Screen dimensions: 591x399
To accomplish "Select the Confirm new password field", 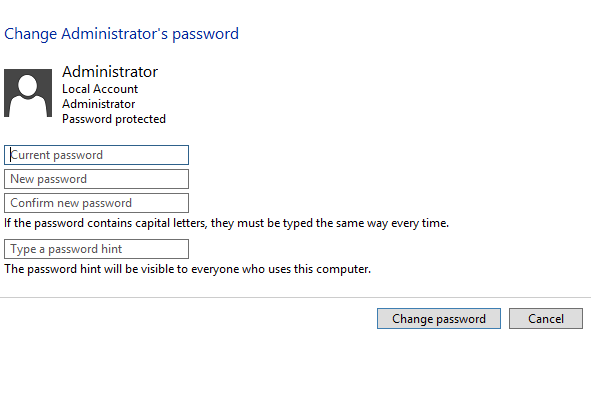I will coord(96,203).
